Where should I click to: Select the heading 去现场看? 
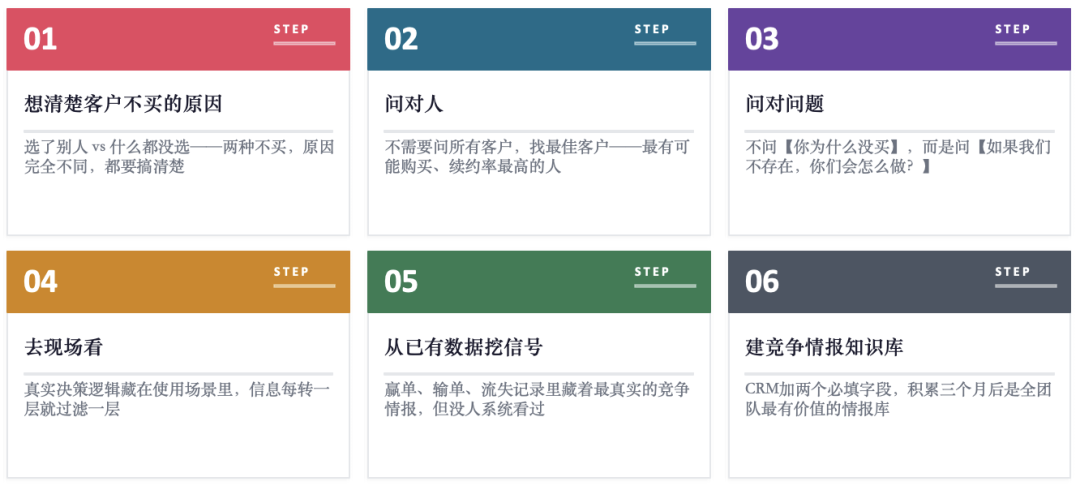[x=64, y=347]
